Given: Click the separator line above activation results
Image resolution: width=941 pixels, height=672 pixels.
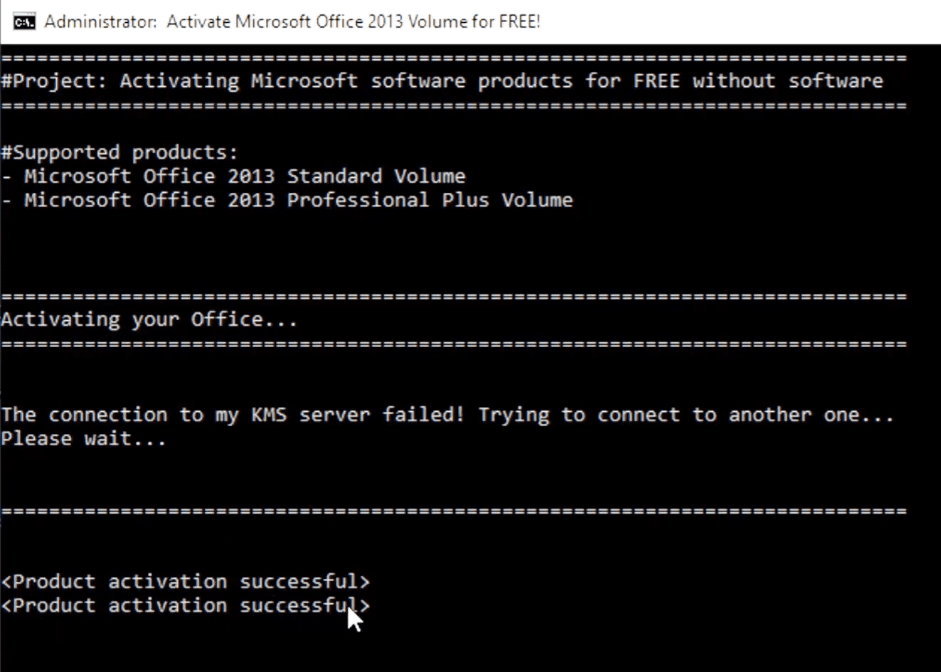Looking at the screenshot, I should (x=450, y=510).
